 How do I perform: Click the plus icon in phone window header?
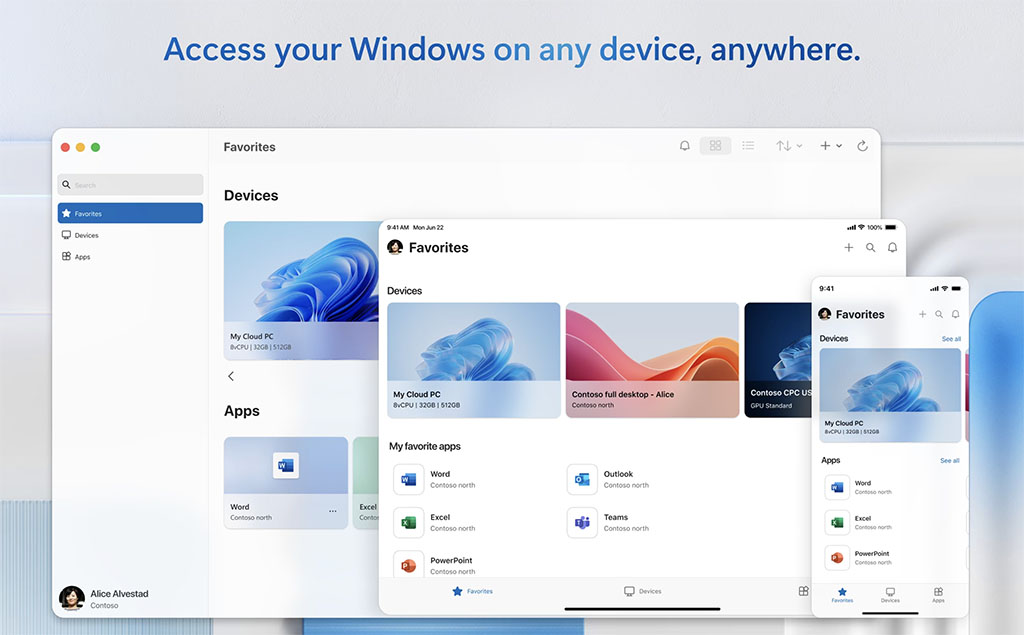[x=922, y=314]
